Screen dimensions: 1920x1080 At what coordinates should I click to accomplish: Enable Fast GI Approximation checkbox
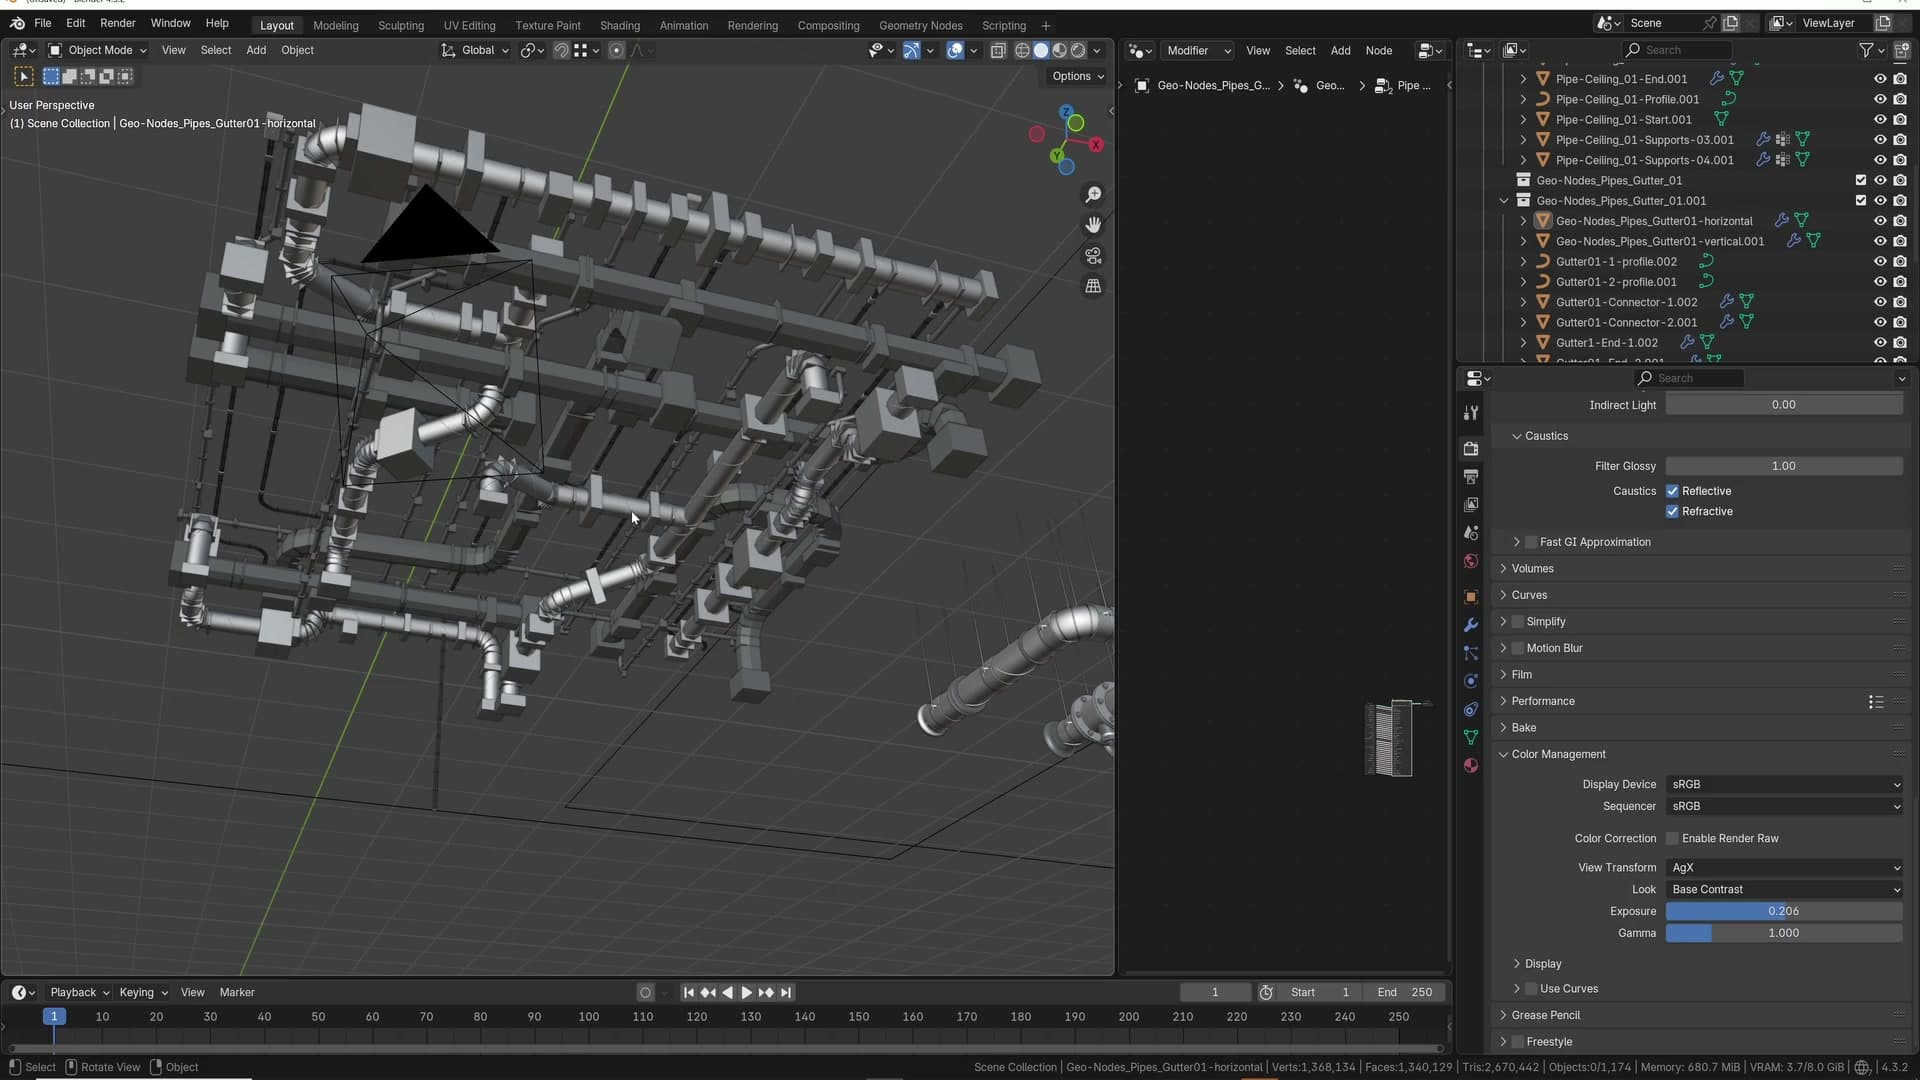pyautogui.click(x=1531, y=542)
